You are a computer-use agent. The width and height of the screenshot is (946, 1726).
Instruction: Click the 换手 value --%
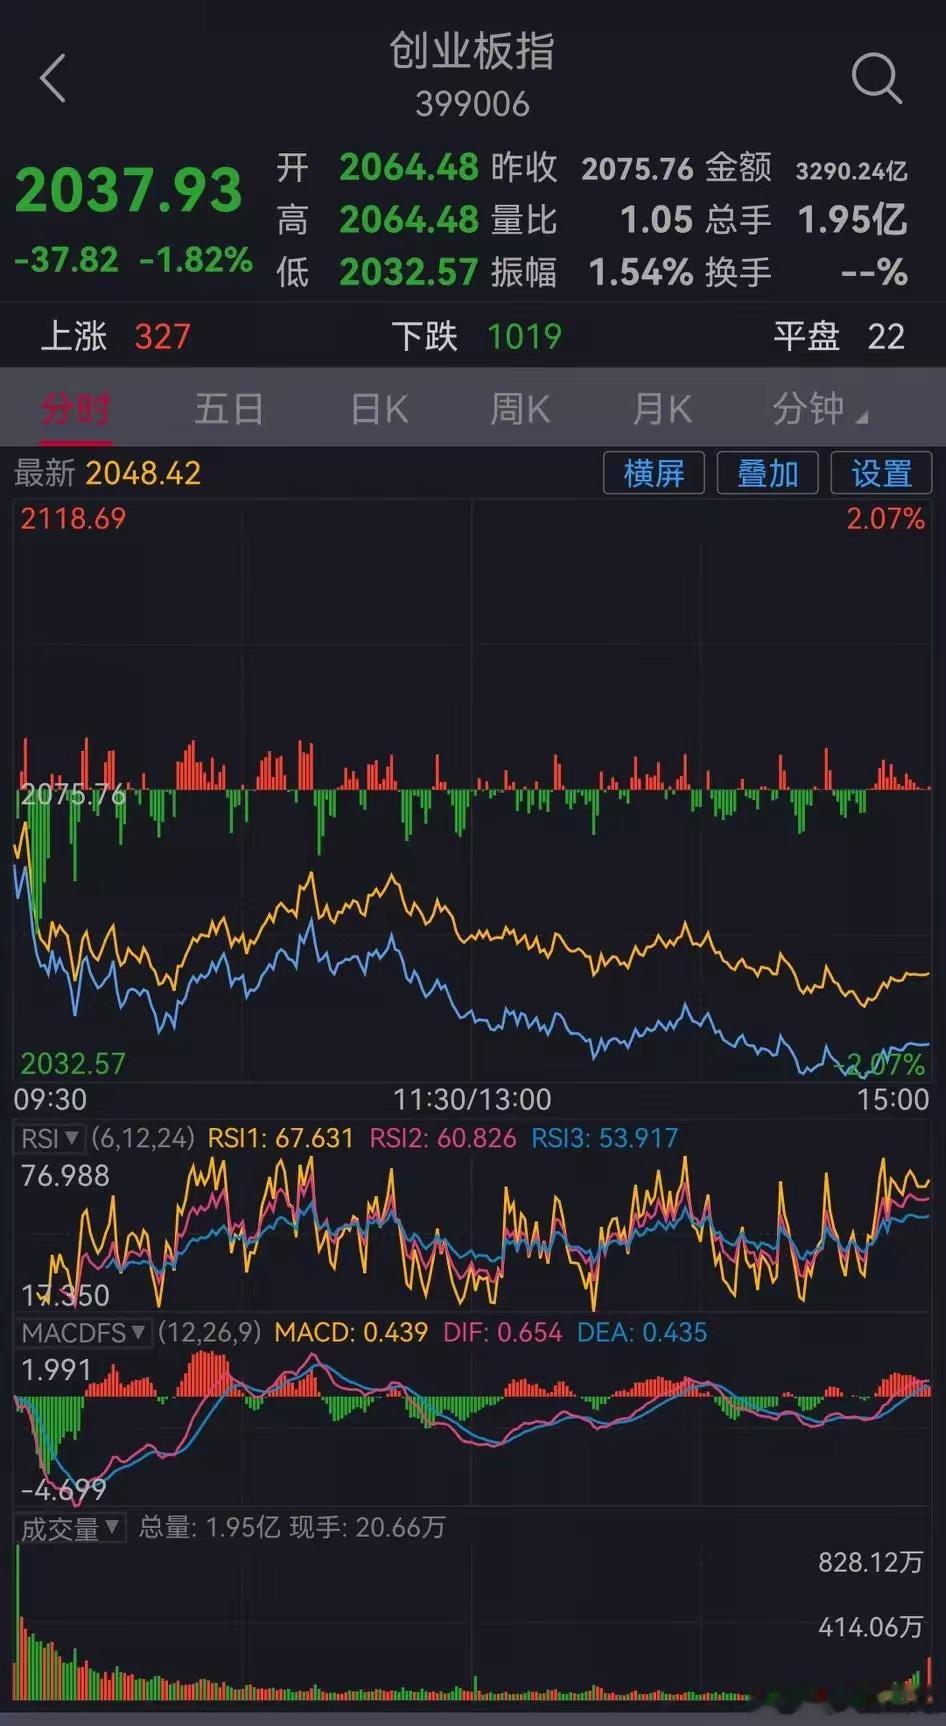[x=875, y=272]
